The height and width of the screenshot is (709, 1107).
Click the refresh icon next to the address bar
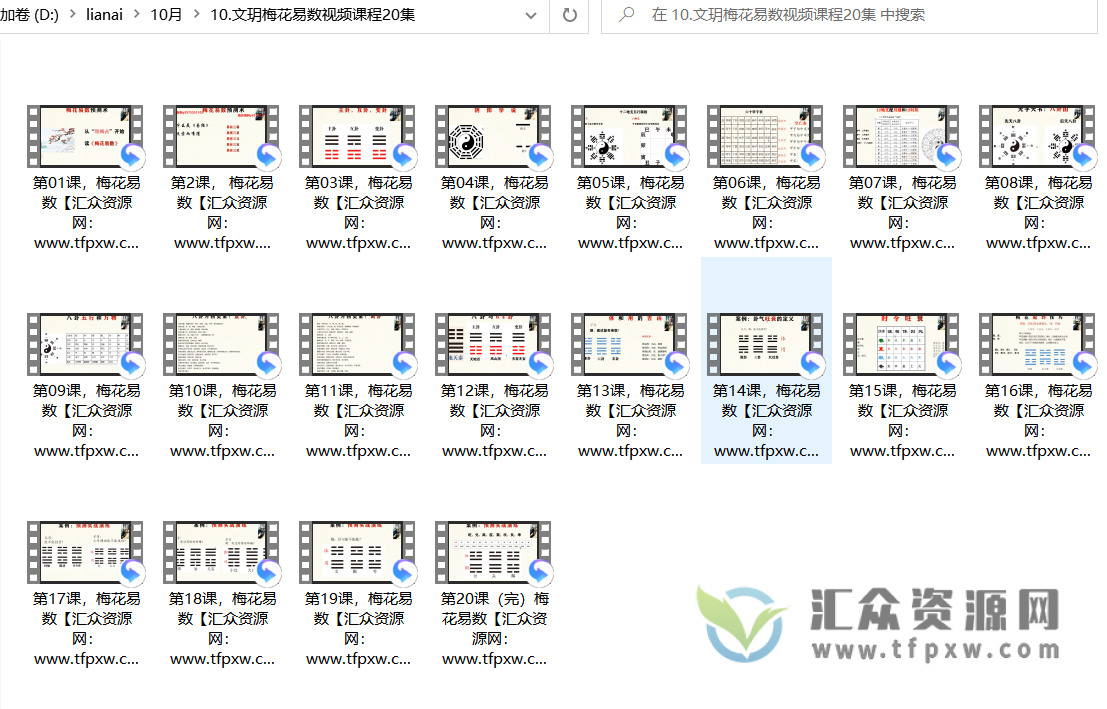(x=568, y=15)
